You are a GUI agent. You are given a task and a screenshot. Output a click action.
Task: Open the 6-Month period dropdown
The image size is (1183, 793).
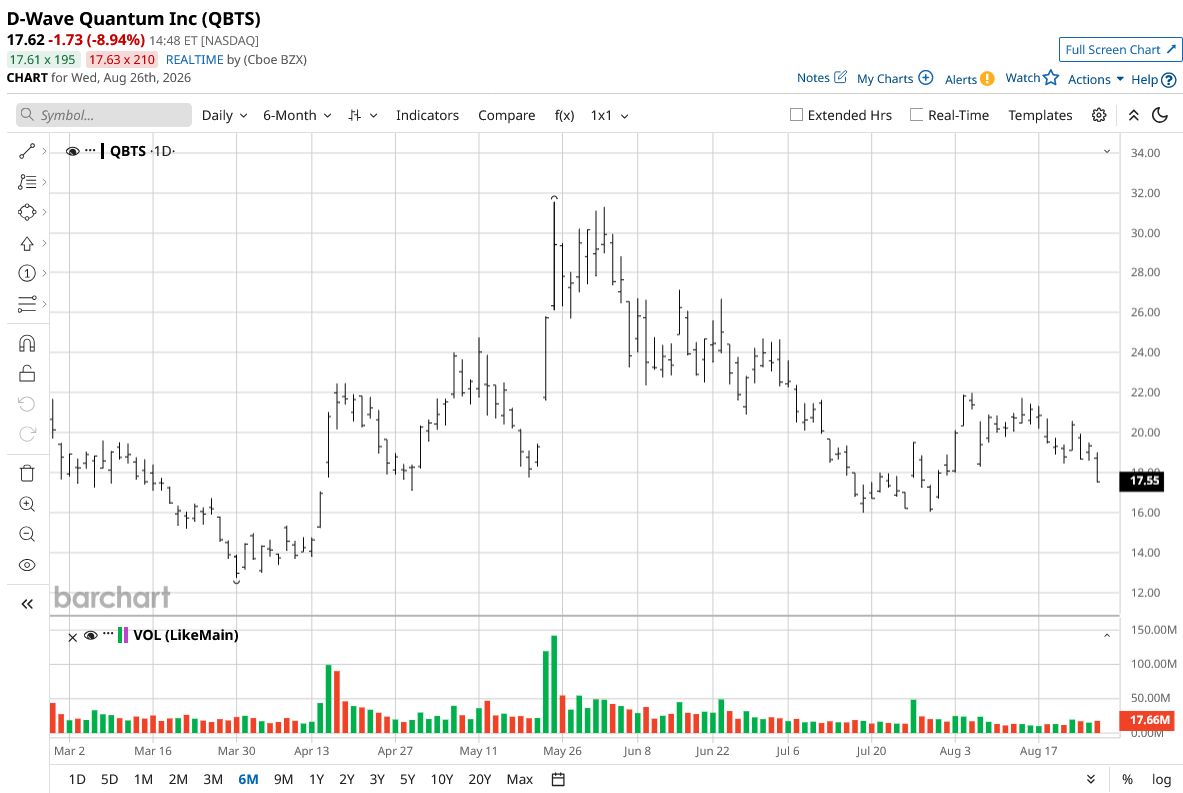pos(297,115)
